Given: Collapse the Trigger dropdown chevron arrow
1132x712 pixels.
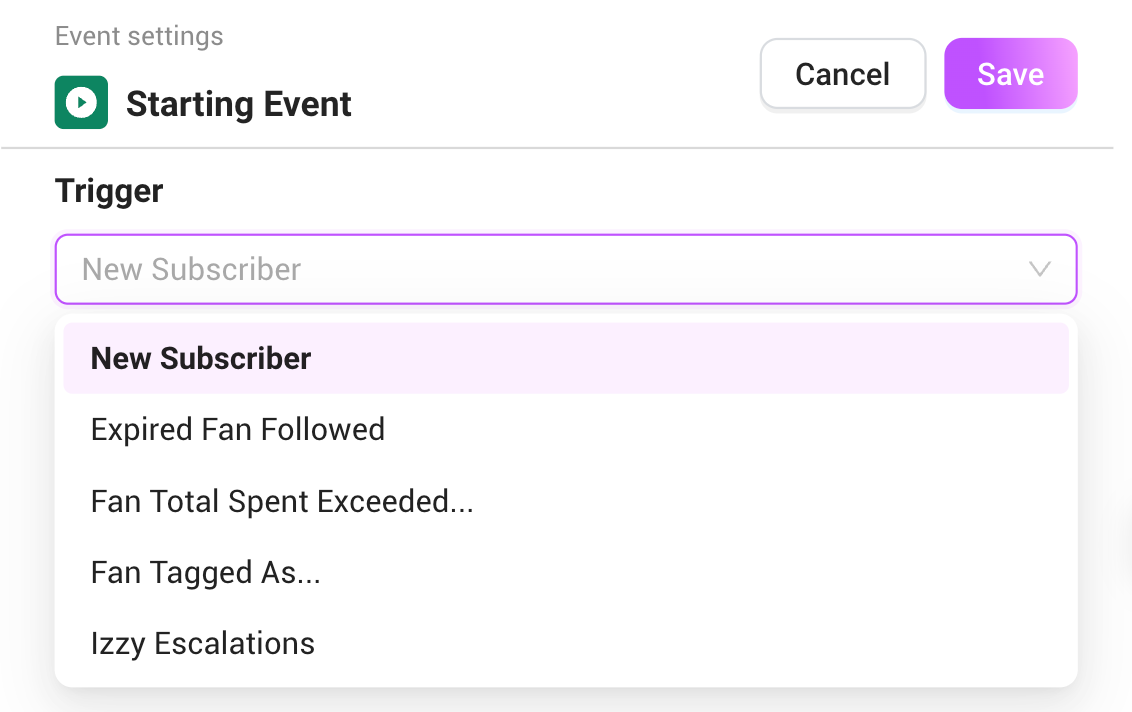Looking at the screenshot, I should click(1040, 269).
